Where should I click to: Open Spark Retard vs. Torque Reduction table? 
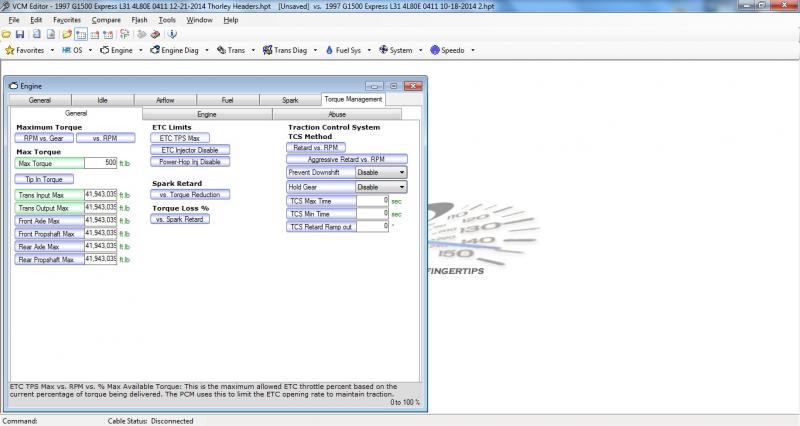[190, 194]
